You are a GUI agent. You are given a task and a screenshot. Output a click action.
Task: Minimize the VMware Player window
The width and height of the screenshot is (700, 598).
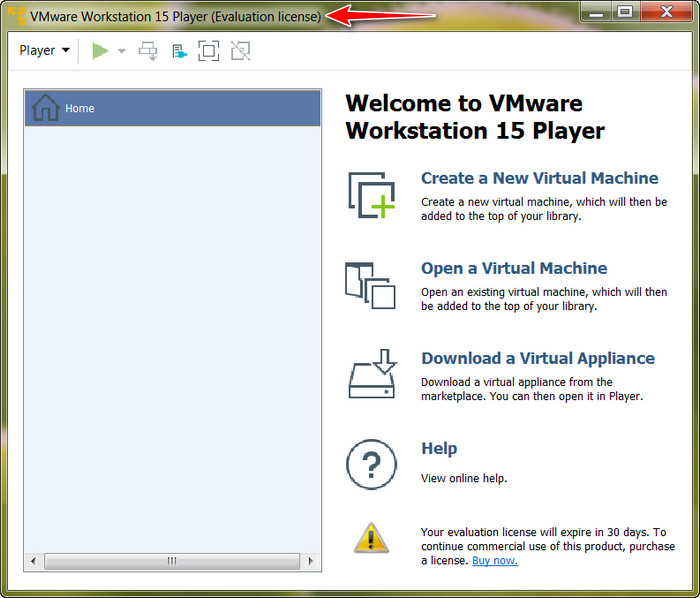coord(596,12)
